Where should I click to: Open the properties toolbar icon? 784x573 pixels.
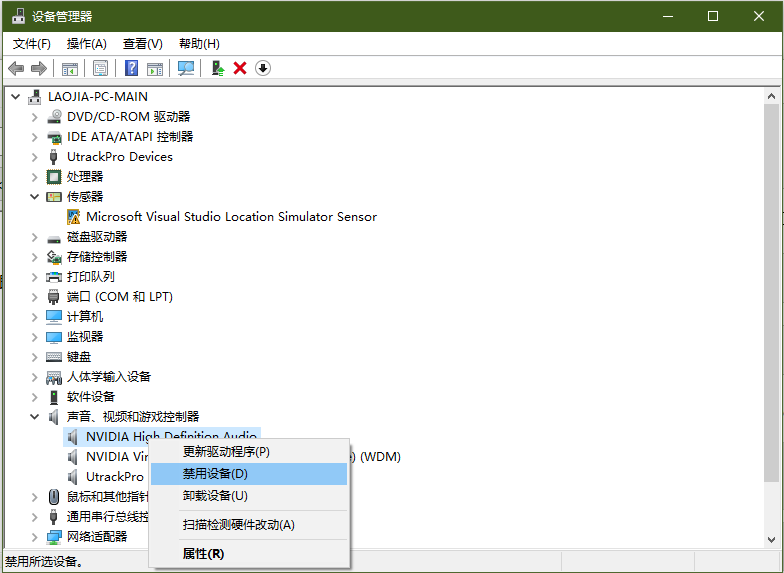point(100,68)
